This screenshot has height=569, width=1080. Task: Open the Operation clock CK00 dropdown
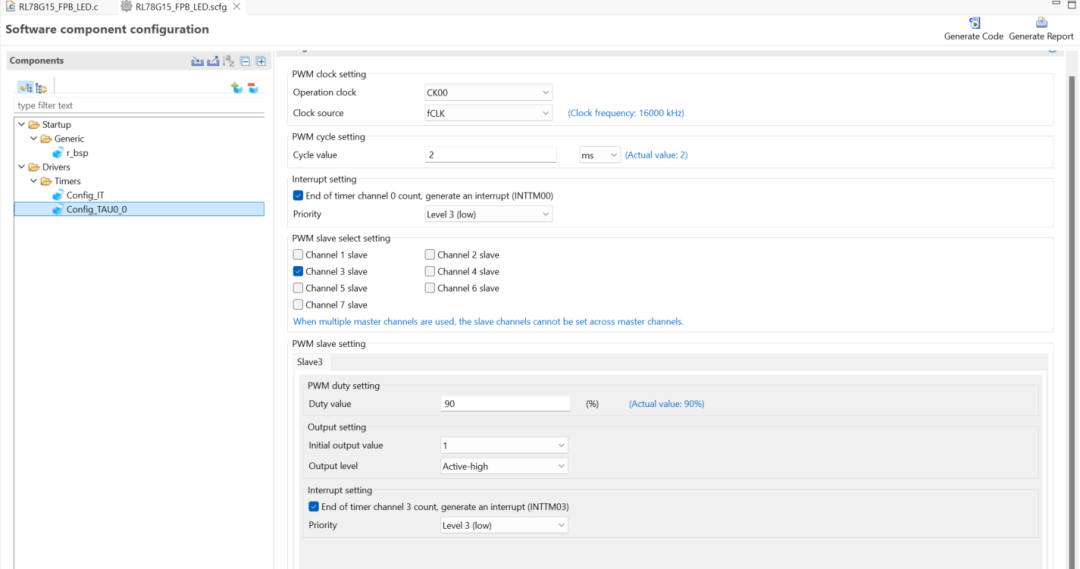pyautogui.click(x=488, y=93)
